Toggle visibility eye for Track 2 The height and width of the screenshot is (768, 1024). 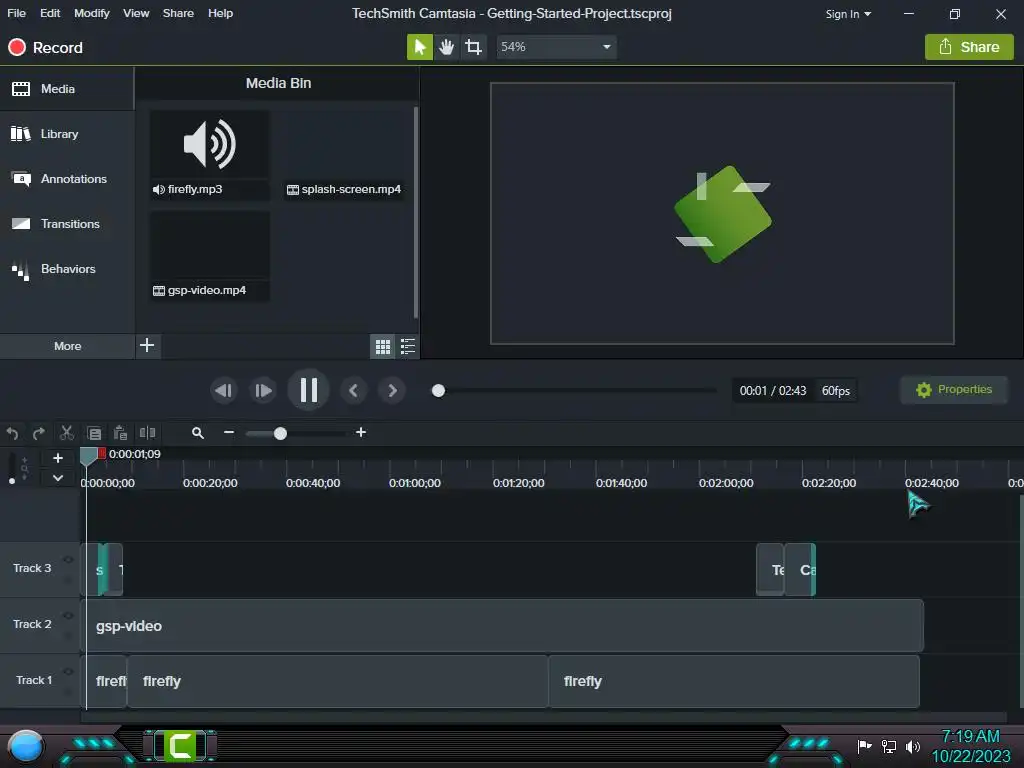click(x=68, y=616)
